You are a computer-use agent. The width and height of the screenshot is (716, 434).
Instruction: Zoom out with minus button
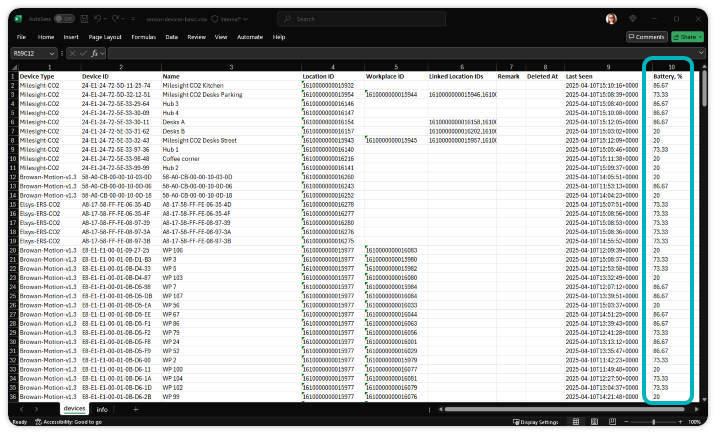(626, 422)
